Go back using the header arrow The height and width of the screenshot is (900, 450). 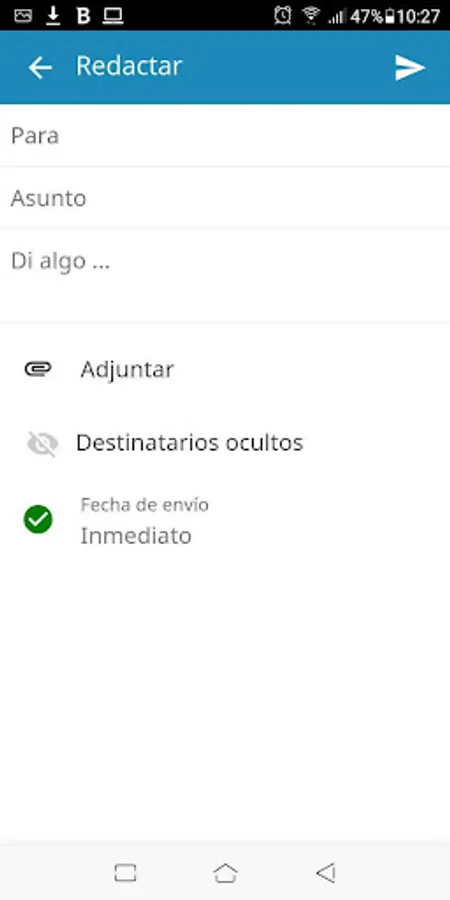[x=40, y=68]
